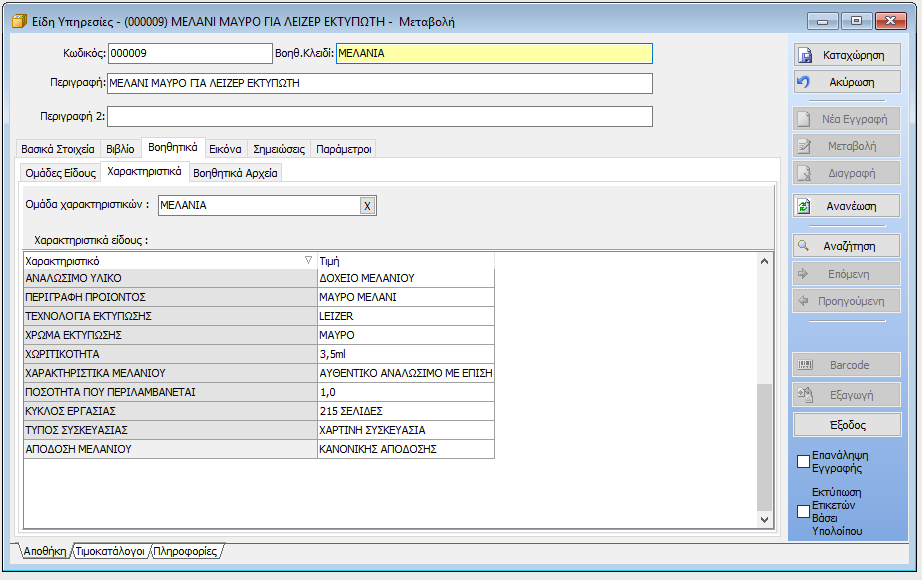The height and width of the screenshot is (580, 922).
Task: Switch to the Βιβλίο tab
Action: pyautogui.click(x=121, y=149)
